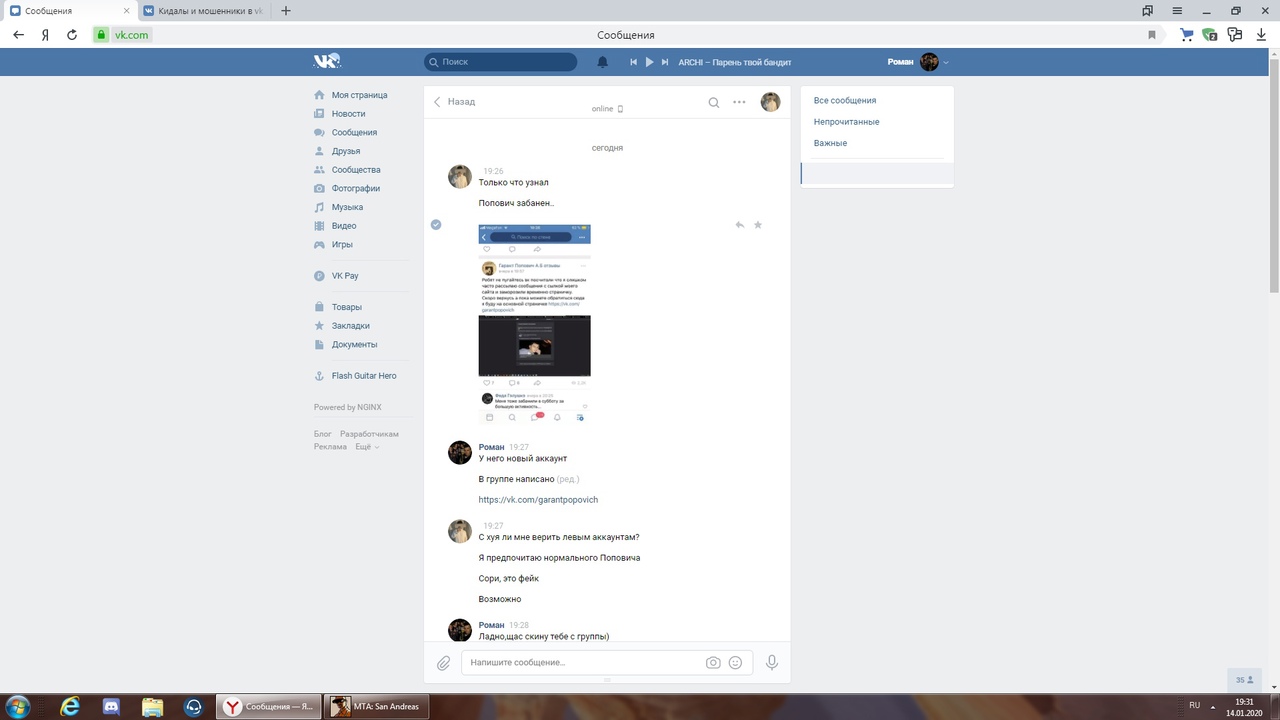Search within the conversation using magnifier icon
This screenshot has width=1280, height=720.
(x=714, y=102)
